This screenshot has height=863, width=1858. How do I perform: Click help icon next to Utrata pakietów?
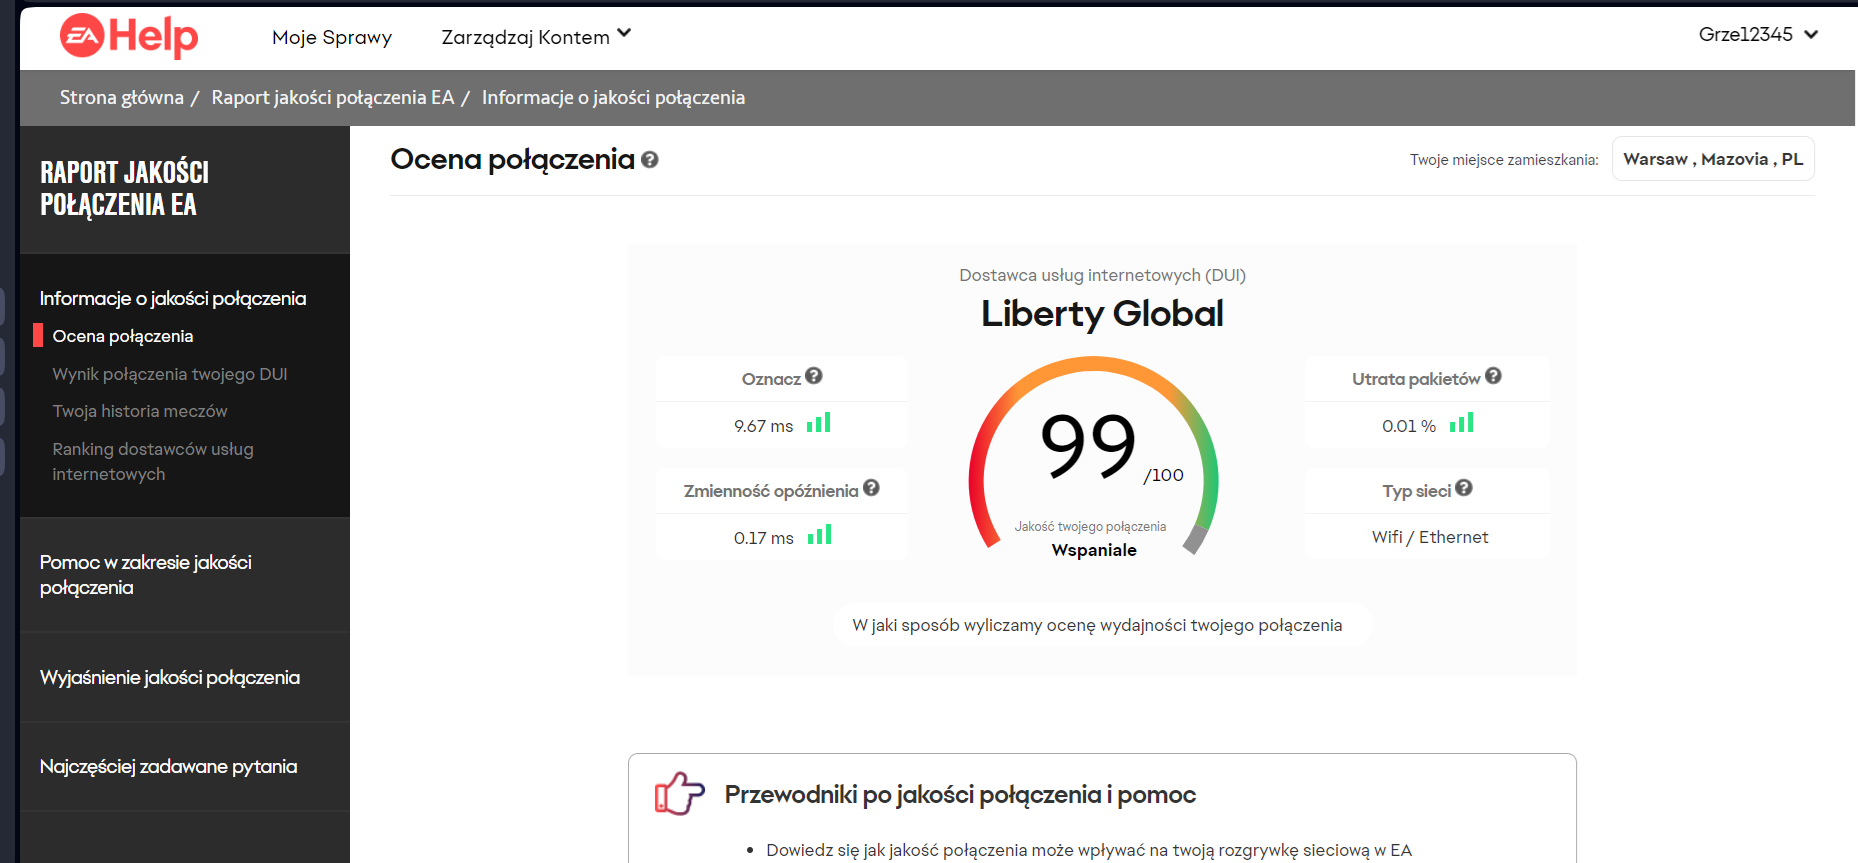pyautogui.click(x=1493, y=376)
